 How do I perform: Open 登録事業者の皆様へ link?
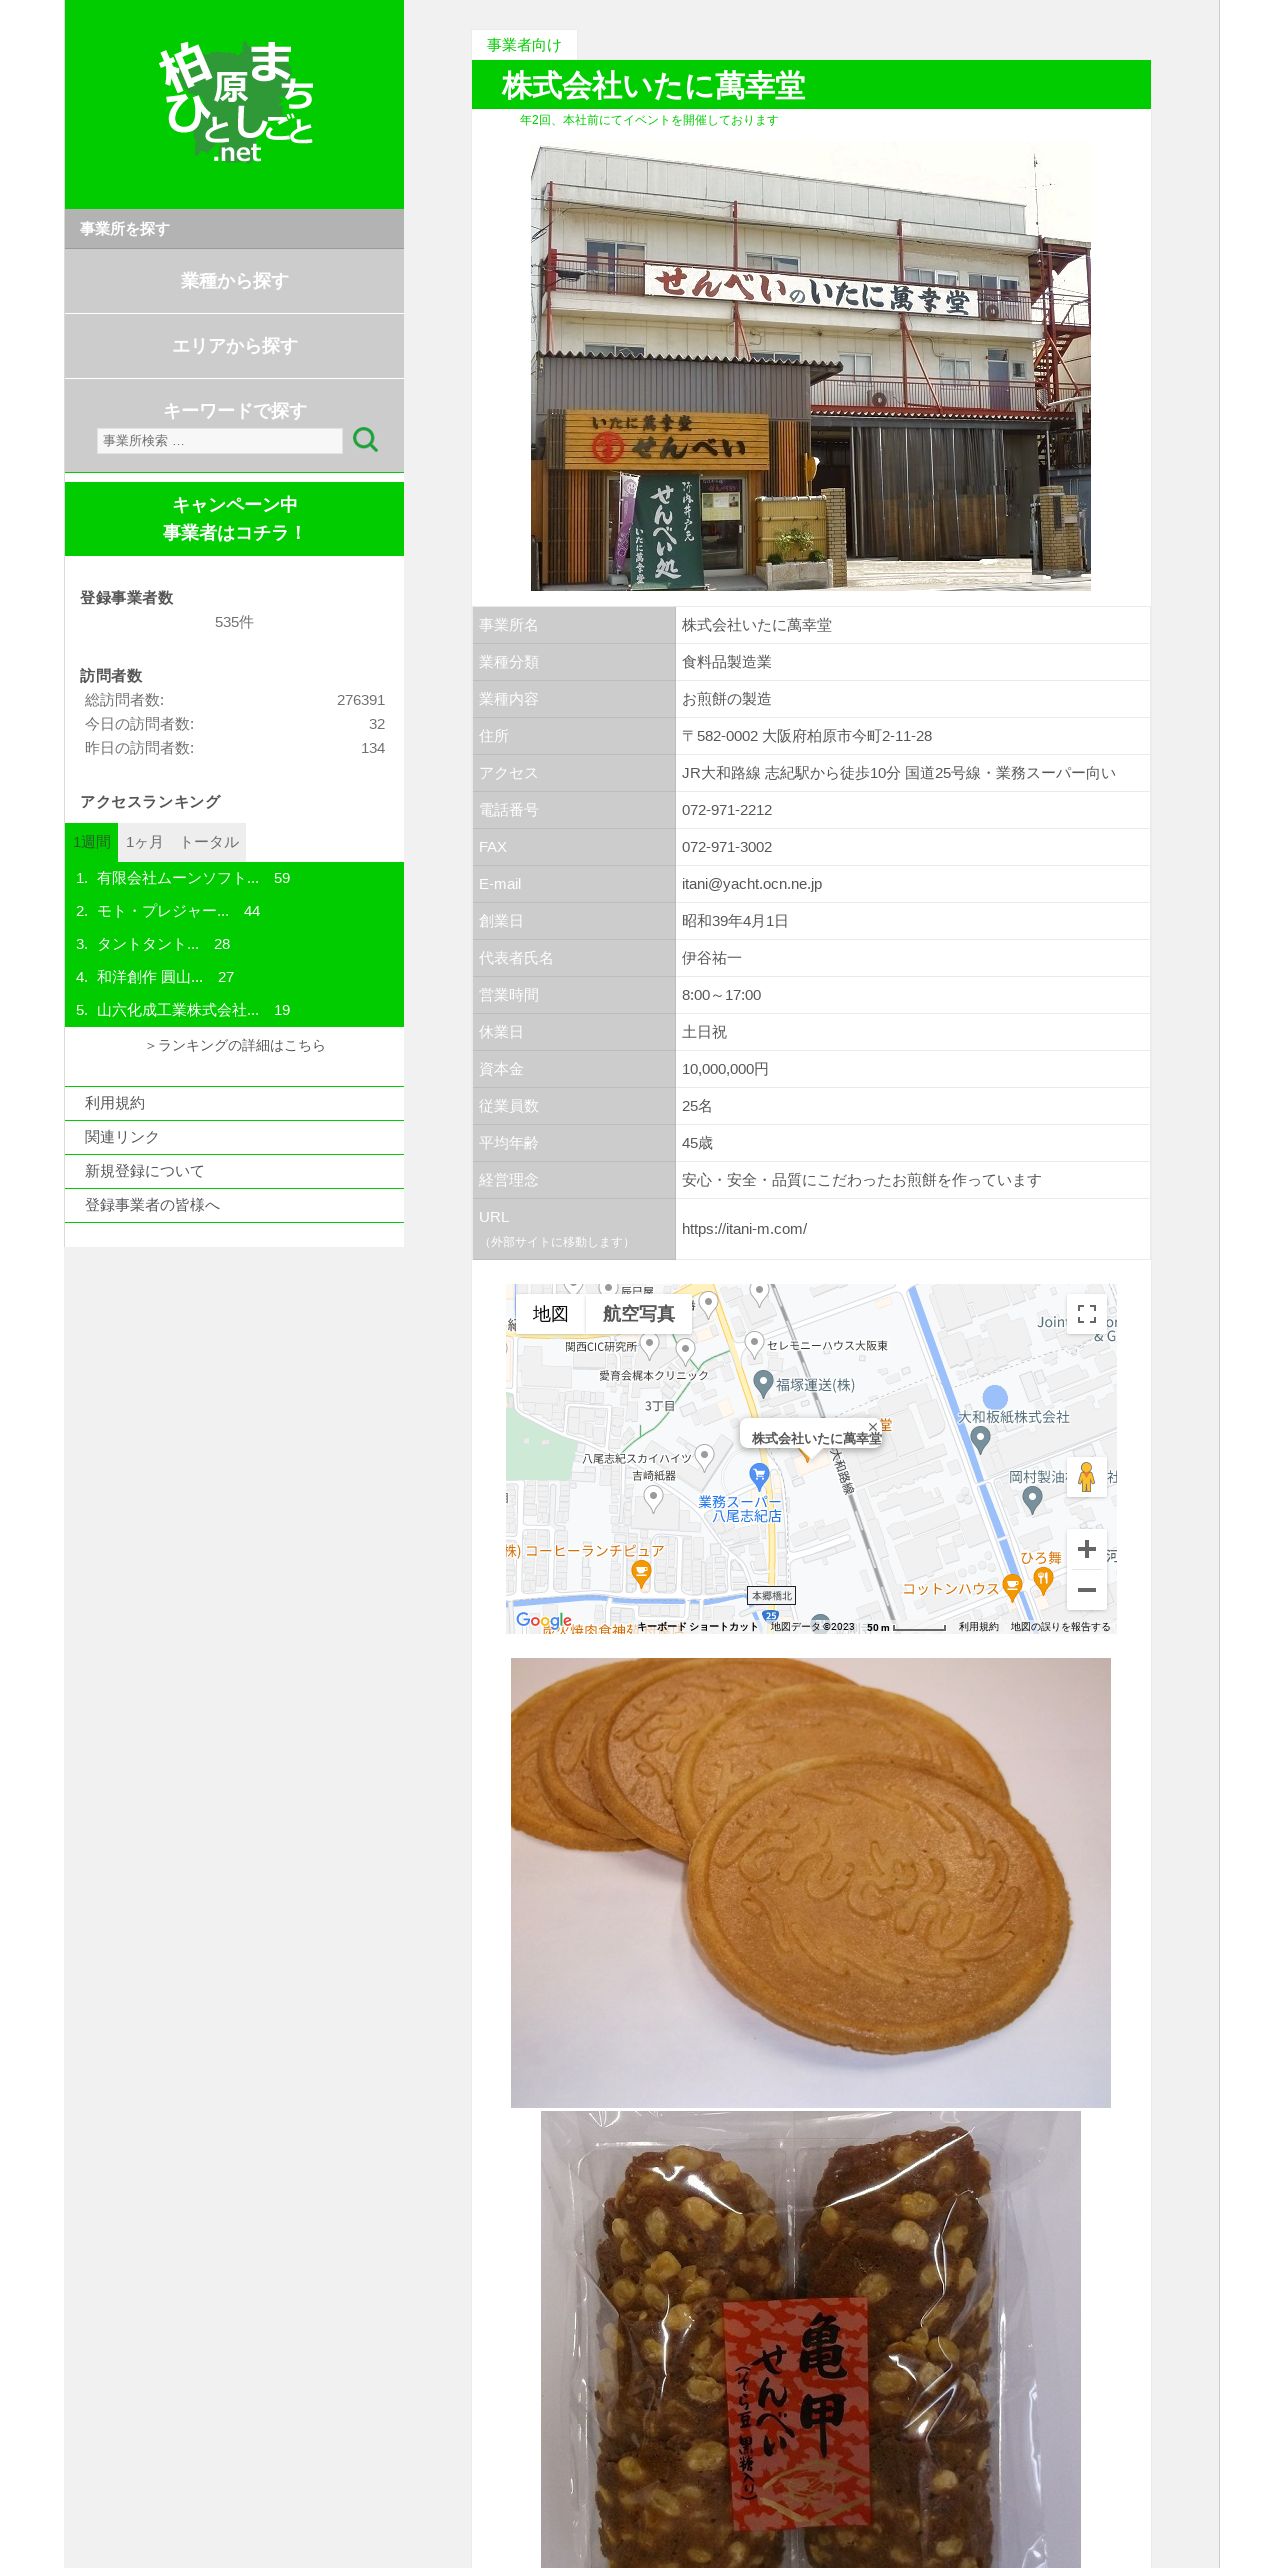(x=234, y=1205)
